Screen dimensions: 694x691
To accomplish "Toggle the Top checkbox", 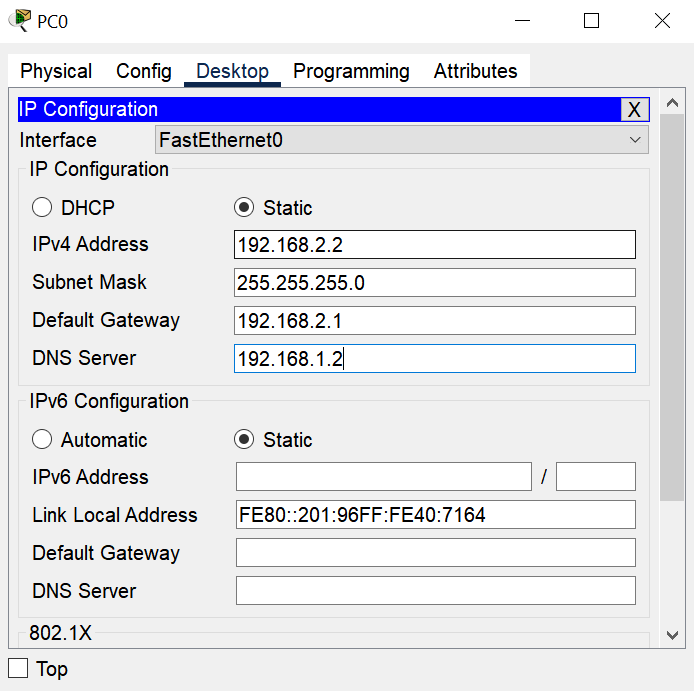I will [18, 668].
